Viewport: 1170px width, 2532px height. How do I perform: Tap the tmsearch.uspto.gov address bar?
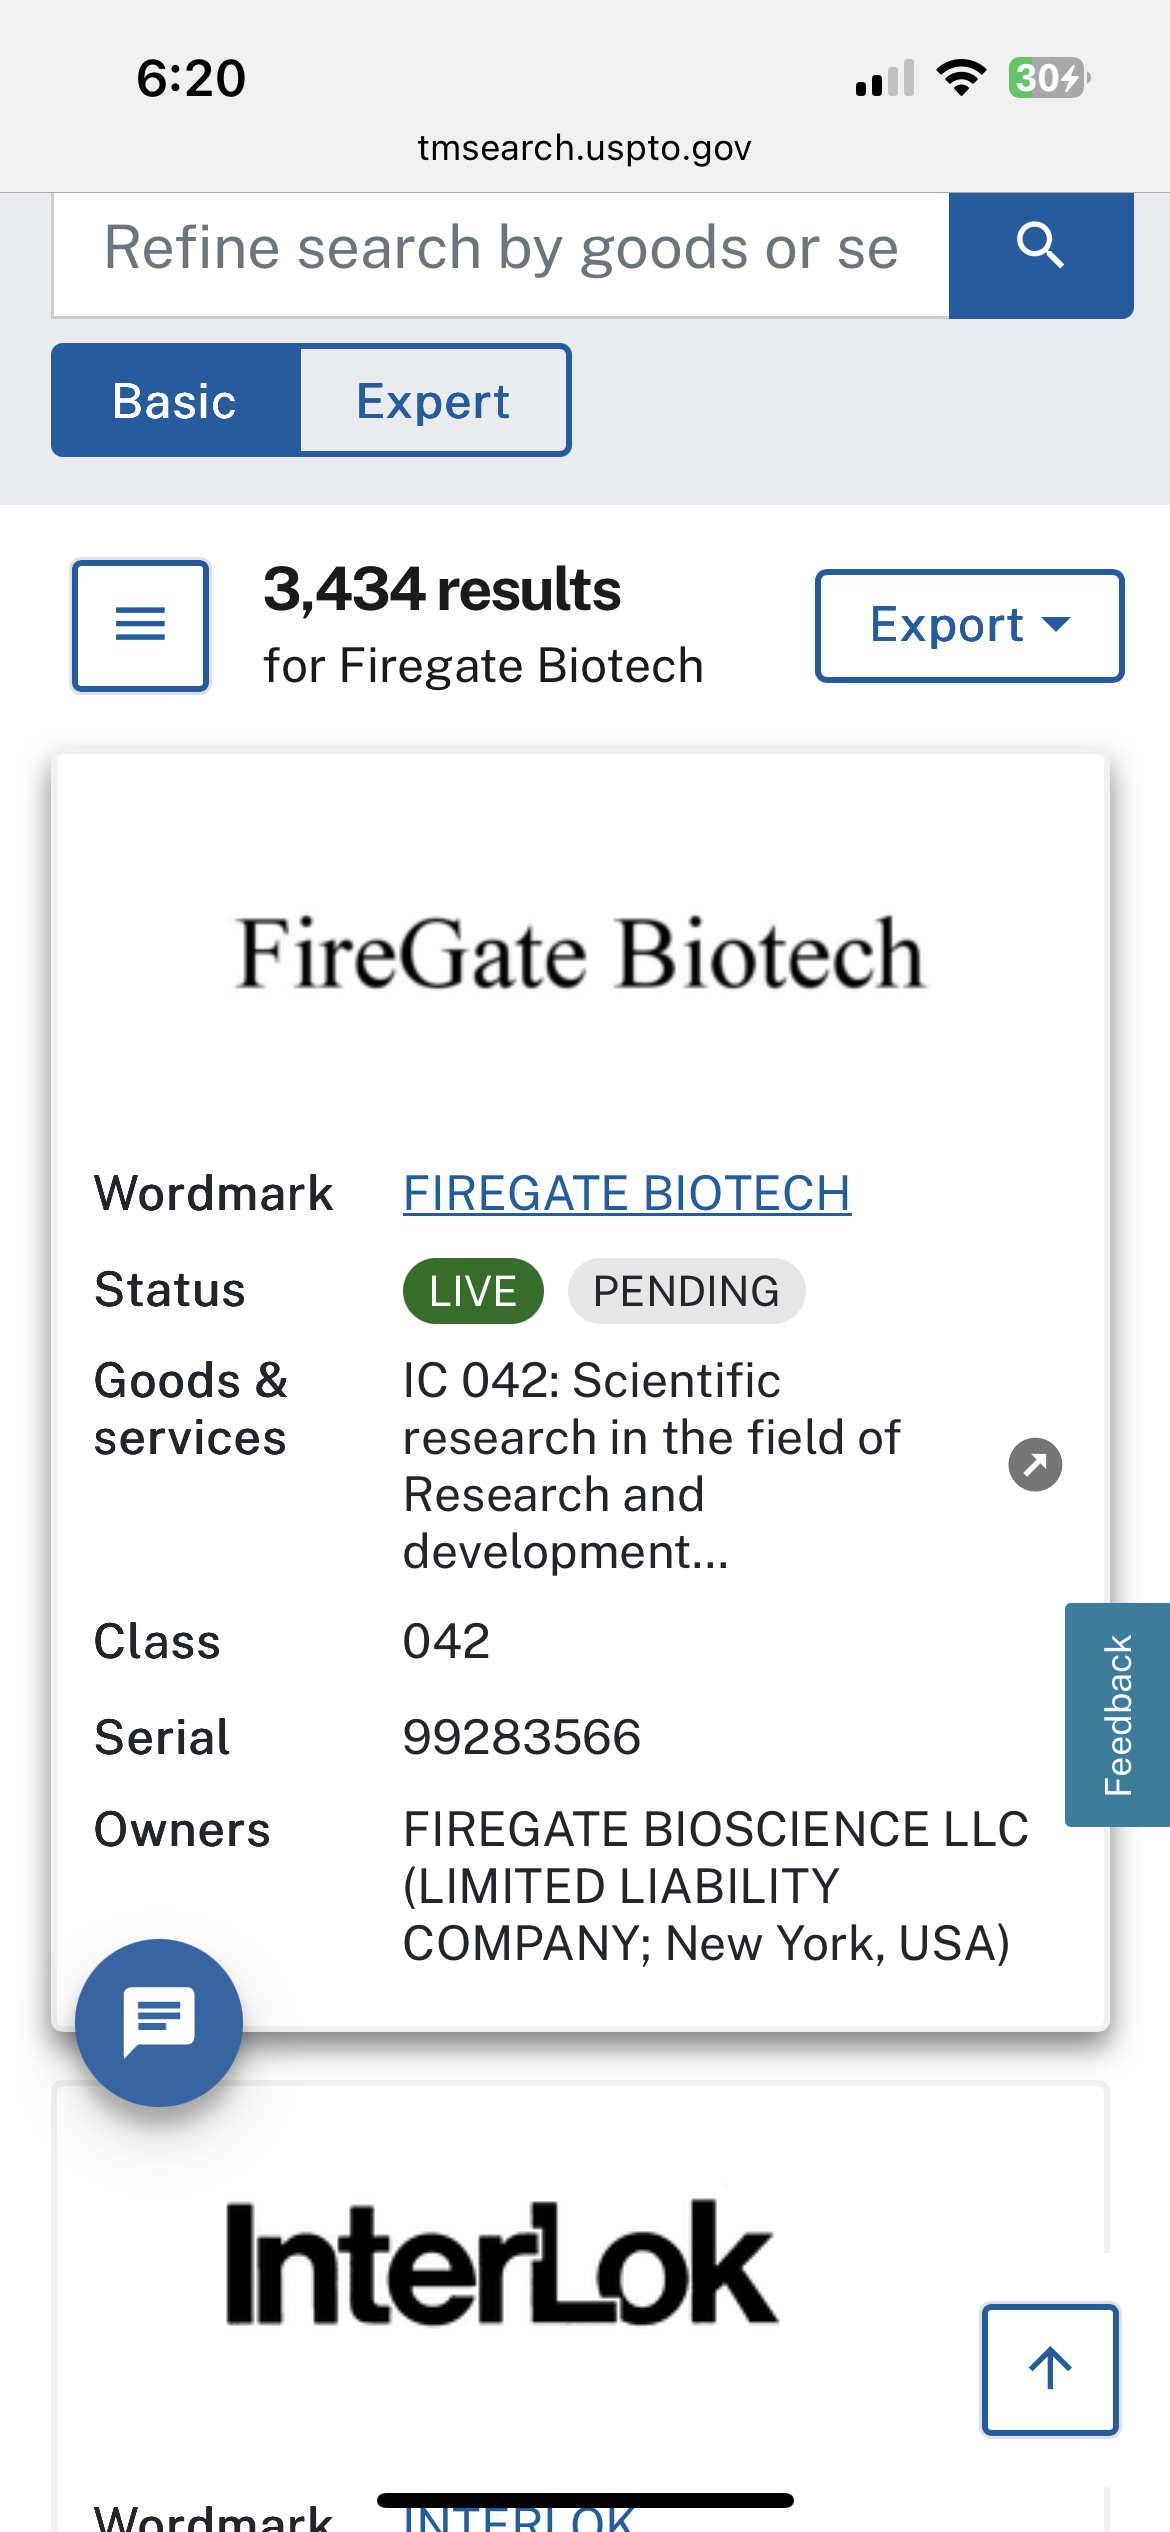pyautogui.click(x=585, y=148)
